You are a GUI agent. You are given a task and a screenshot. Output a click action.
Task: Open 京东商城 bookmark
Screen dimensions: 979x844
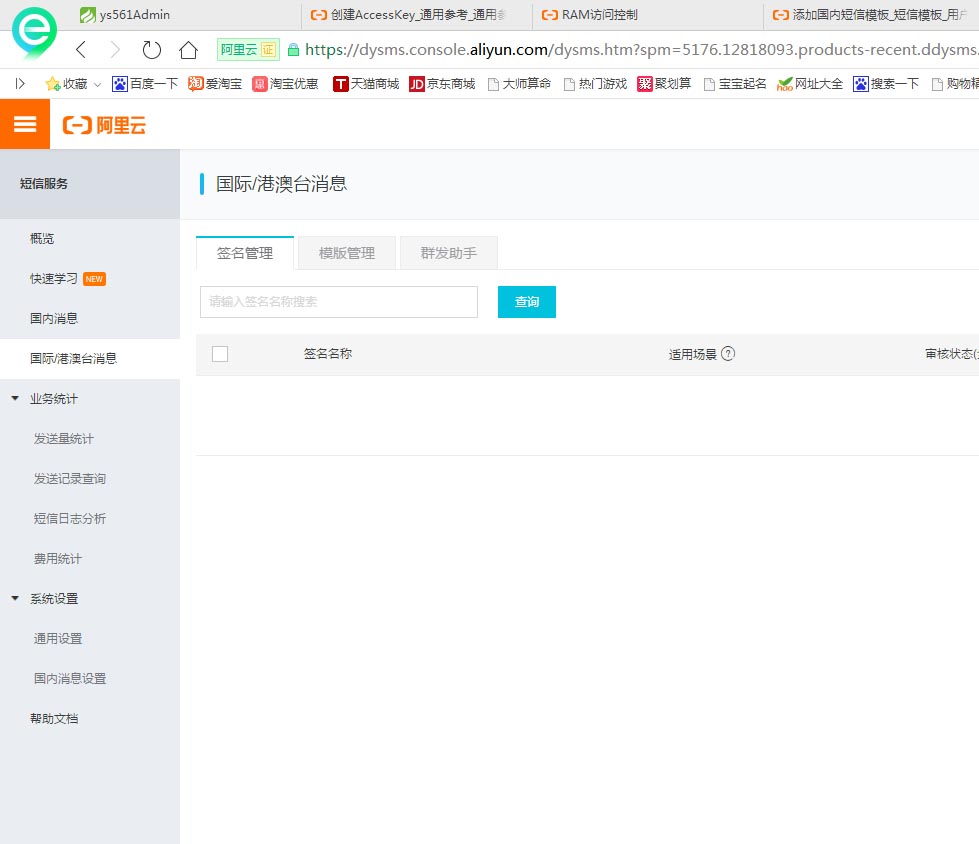[x=442, y=84]
